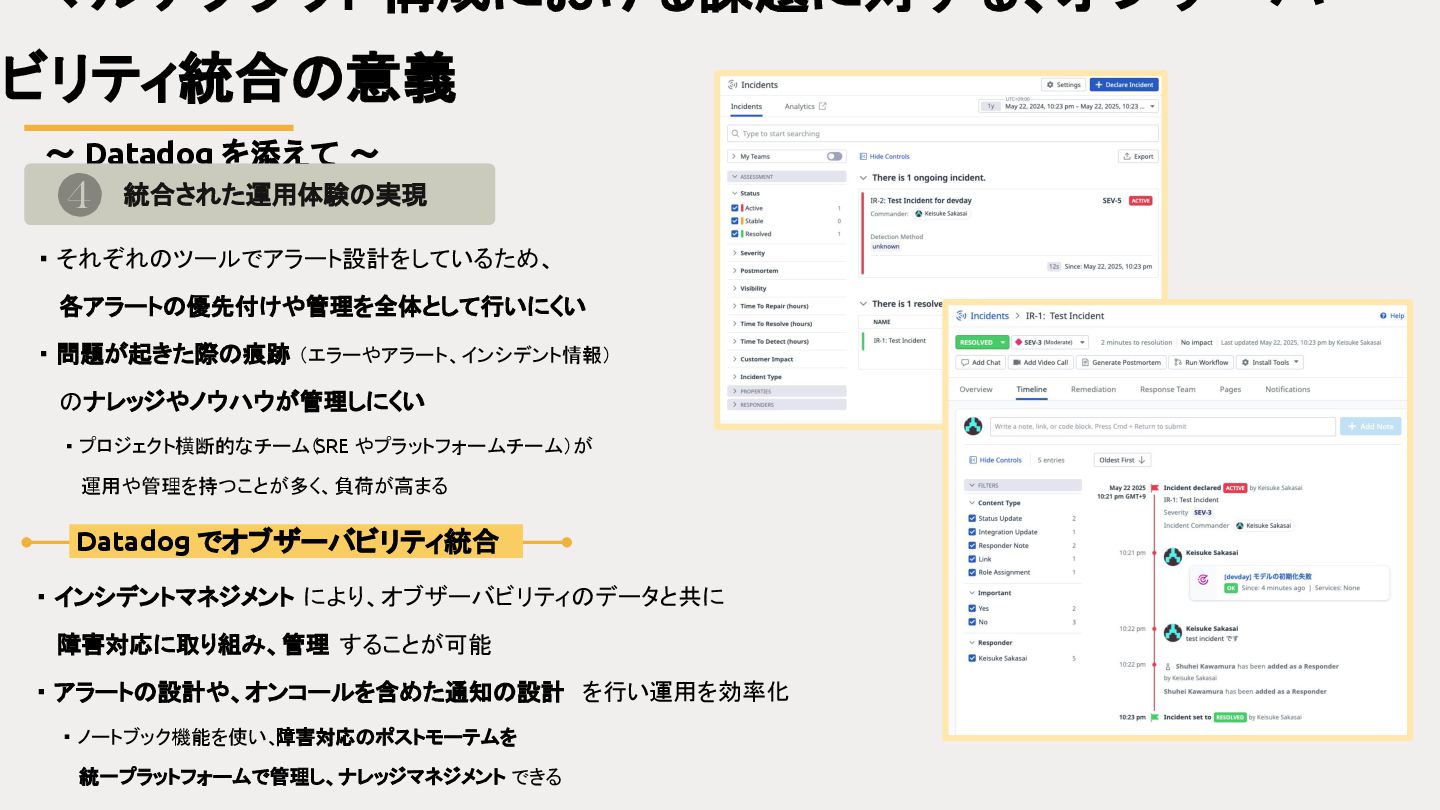The height and width of the screenshot is (810, 1440).
Task: Open the Install Tools dropdown
Action: (x=1270, y=362)
